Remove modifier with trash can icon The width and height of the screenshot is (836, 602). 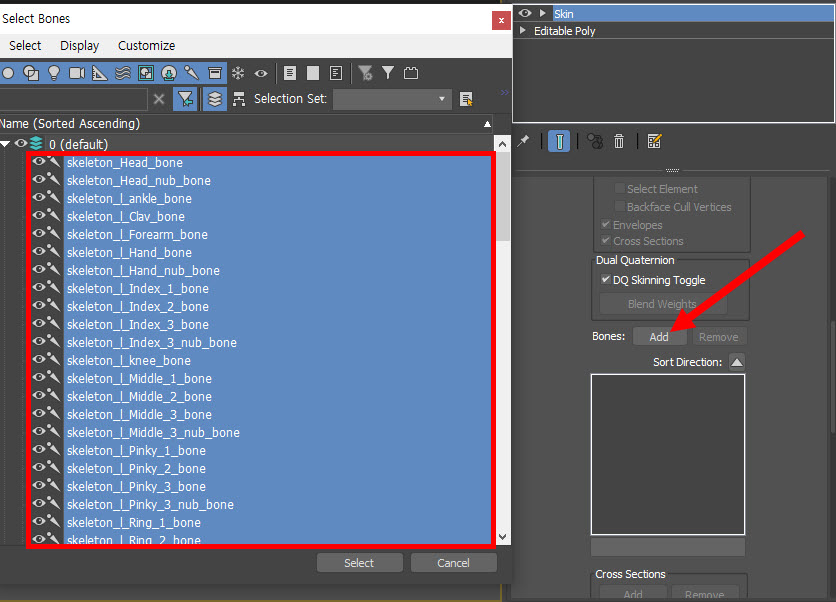point(618,141)
